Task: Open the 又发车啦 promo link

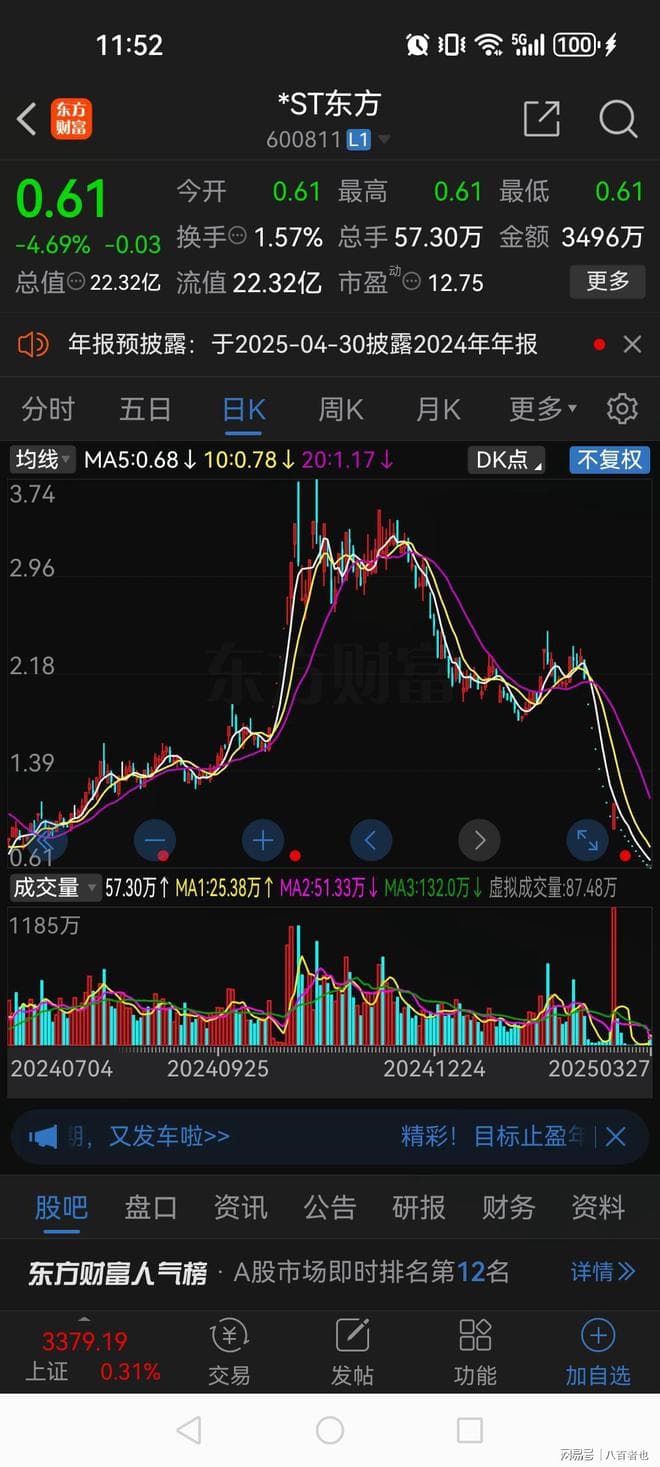Action: pyautogui.click(x=169, y=1136)
